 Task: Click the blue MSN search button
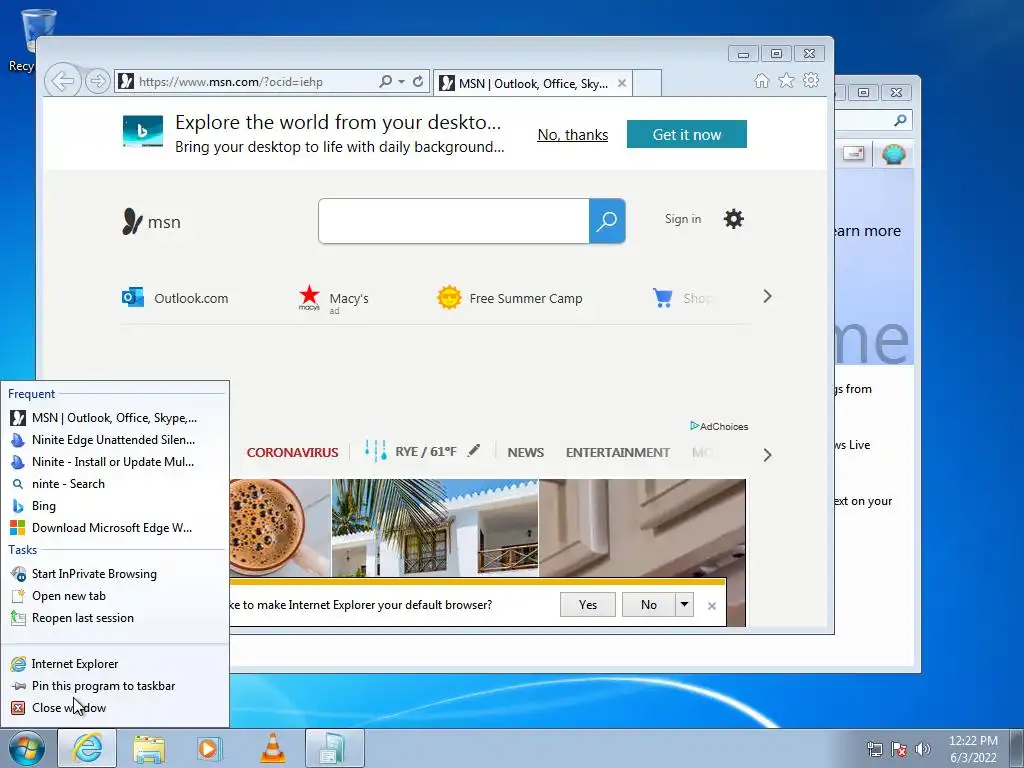pos(607,221)
